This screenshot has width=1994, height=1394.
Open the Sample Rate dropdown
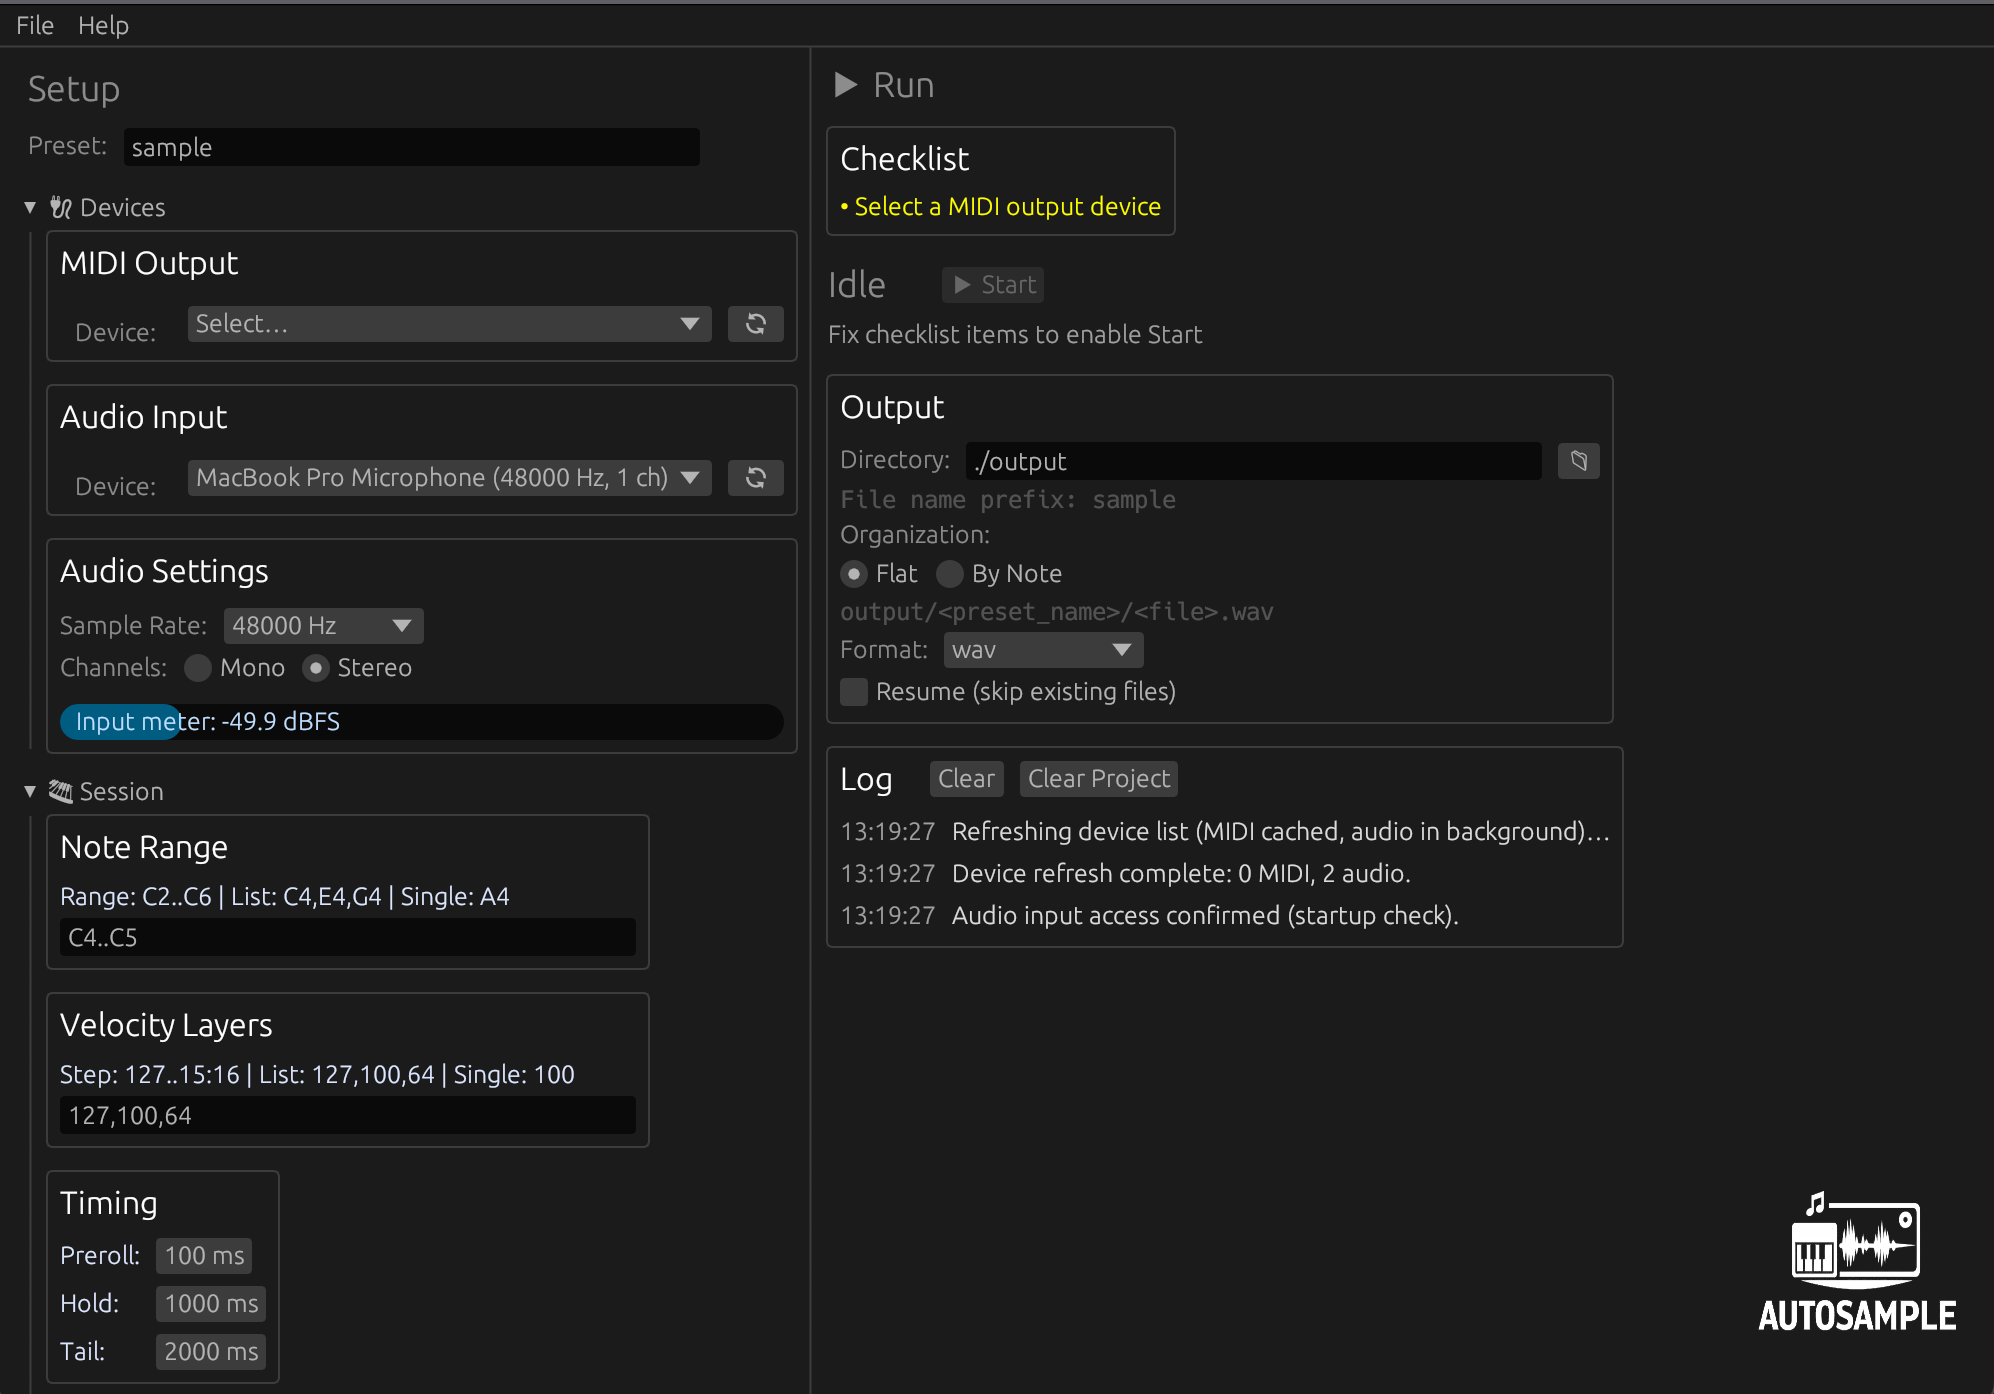coord(323,626)
